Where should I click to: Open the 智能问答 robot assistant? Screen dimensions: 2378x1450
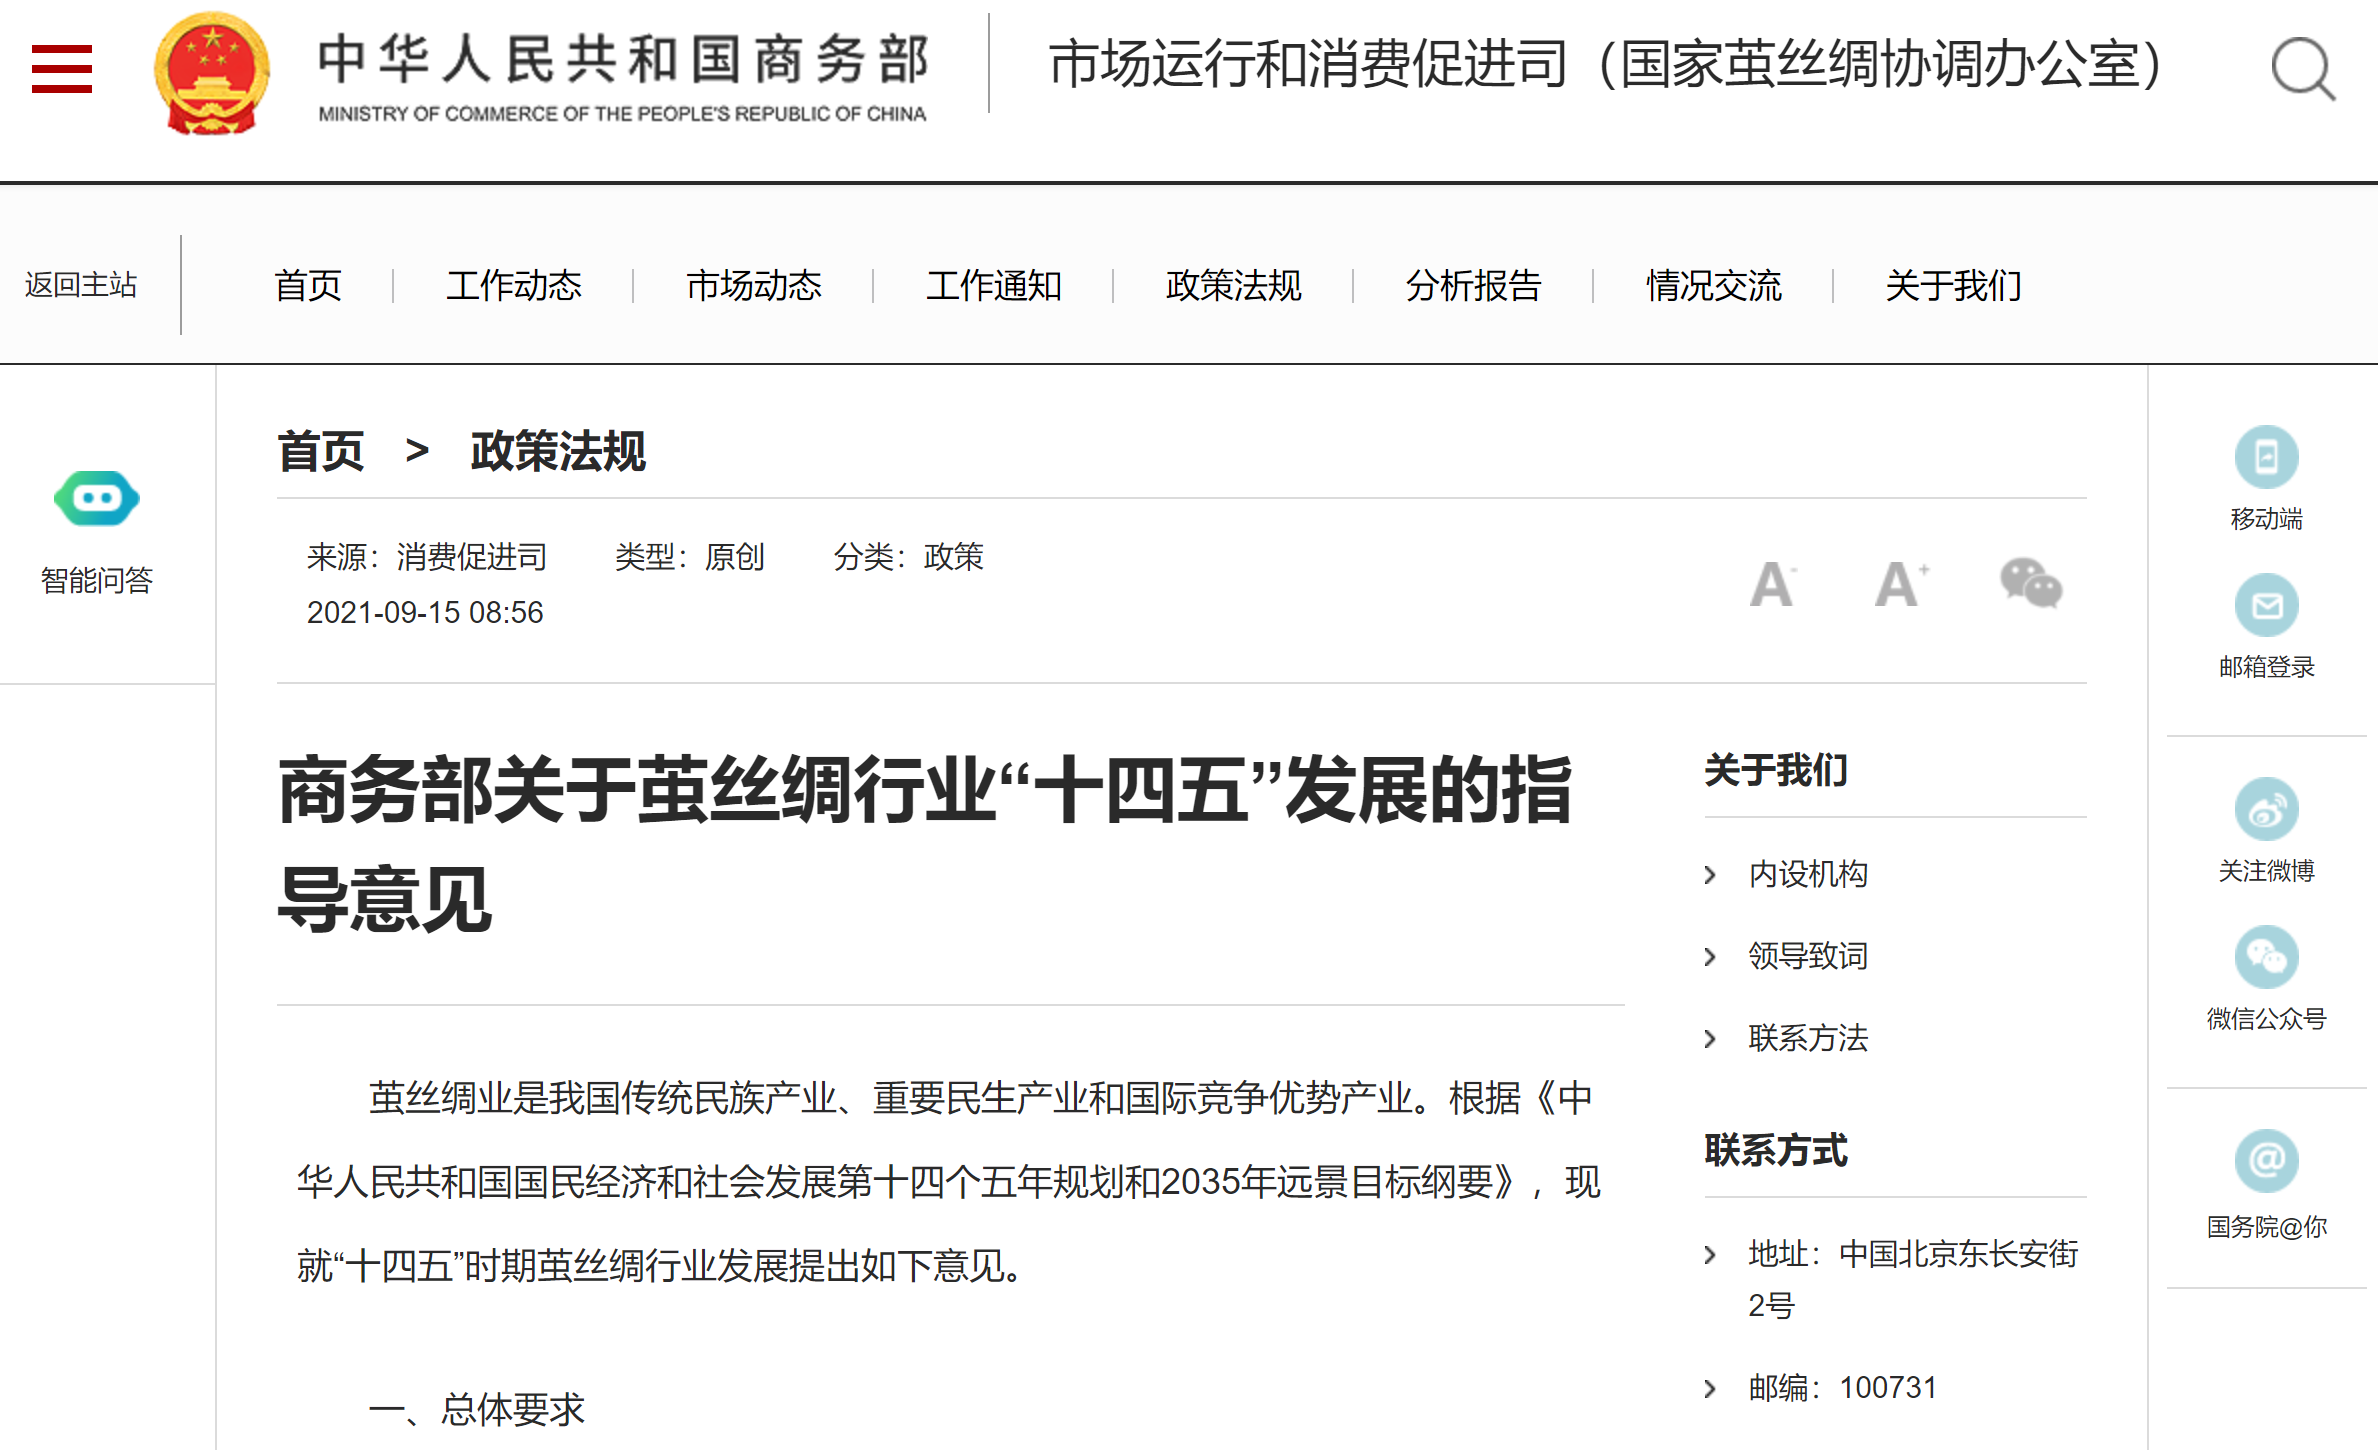pyautogui.click(x=96, y=498)
